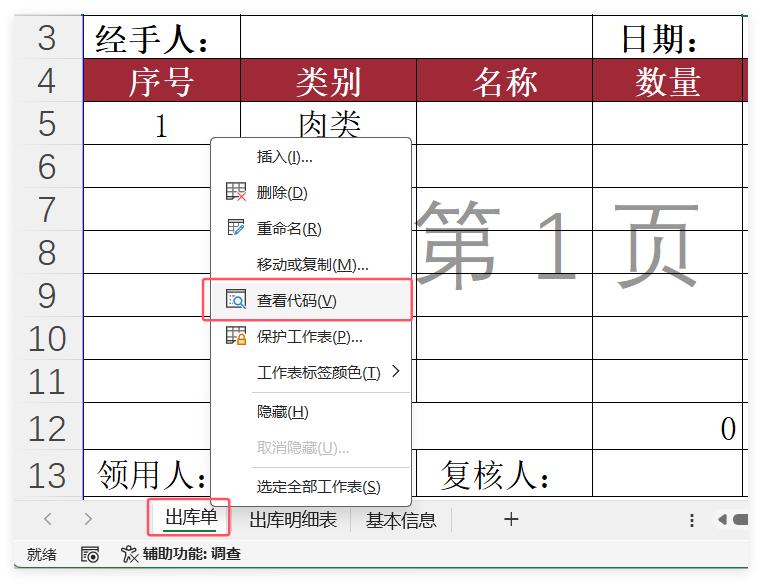Add a new sheet with plus button

click(511, 519)
